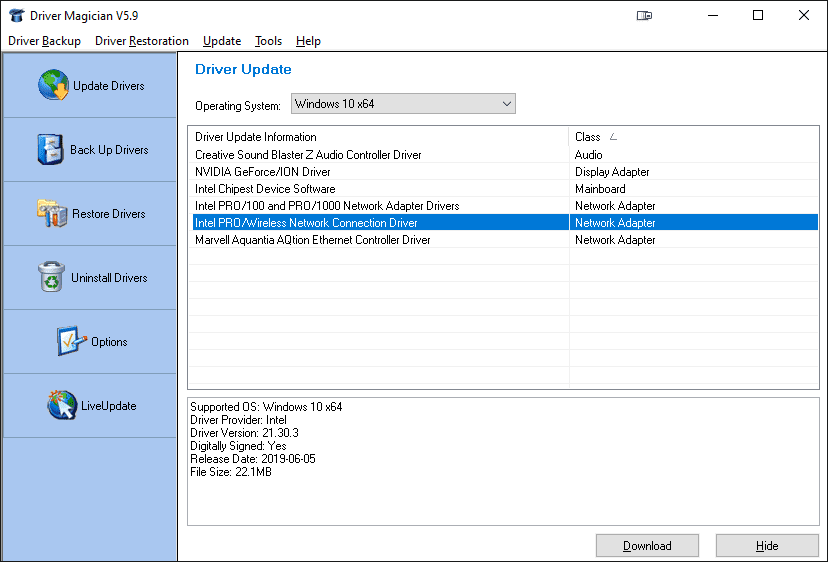Select Creative Sound Blaster Z Audio driver
Image resolution: width=828 pixels, height=562 pixels.
pos(308,155)
